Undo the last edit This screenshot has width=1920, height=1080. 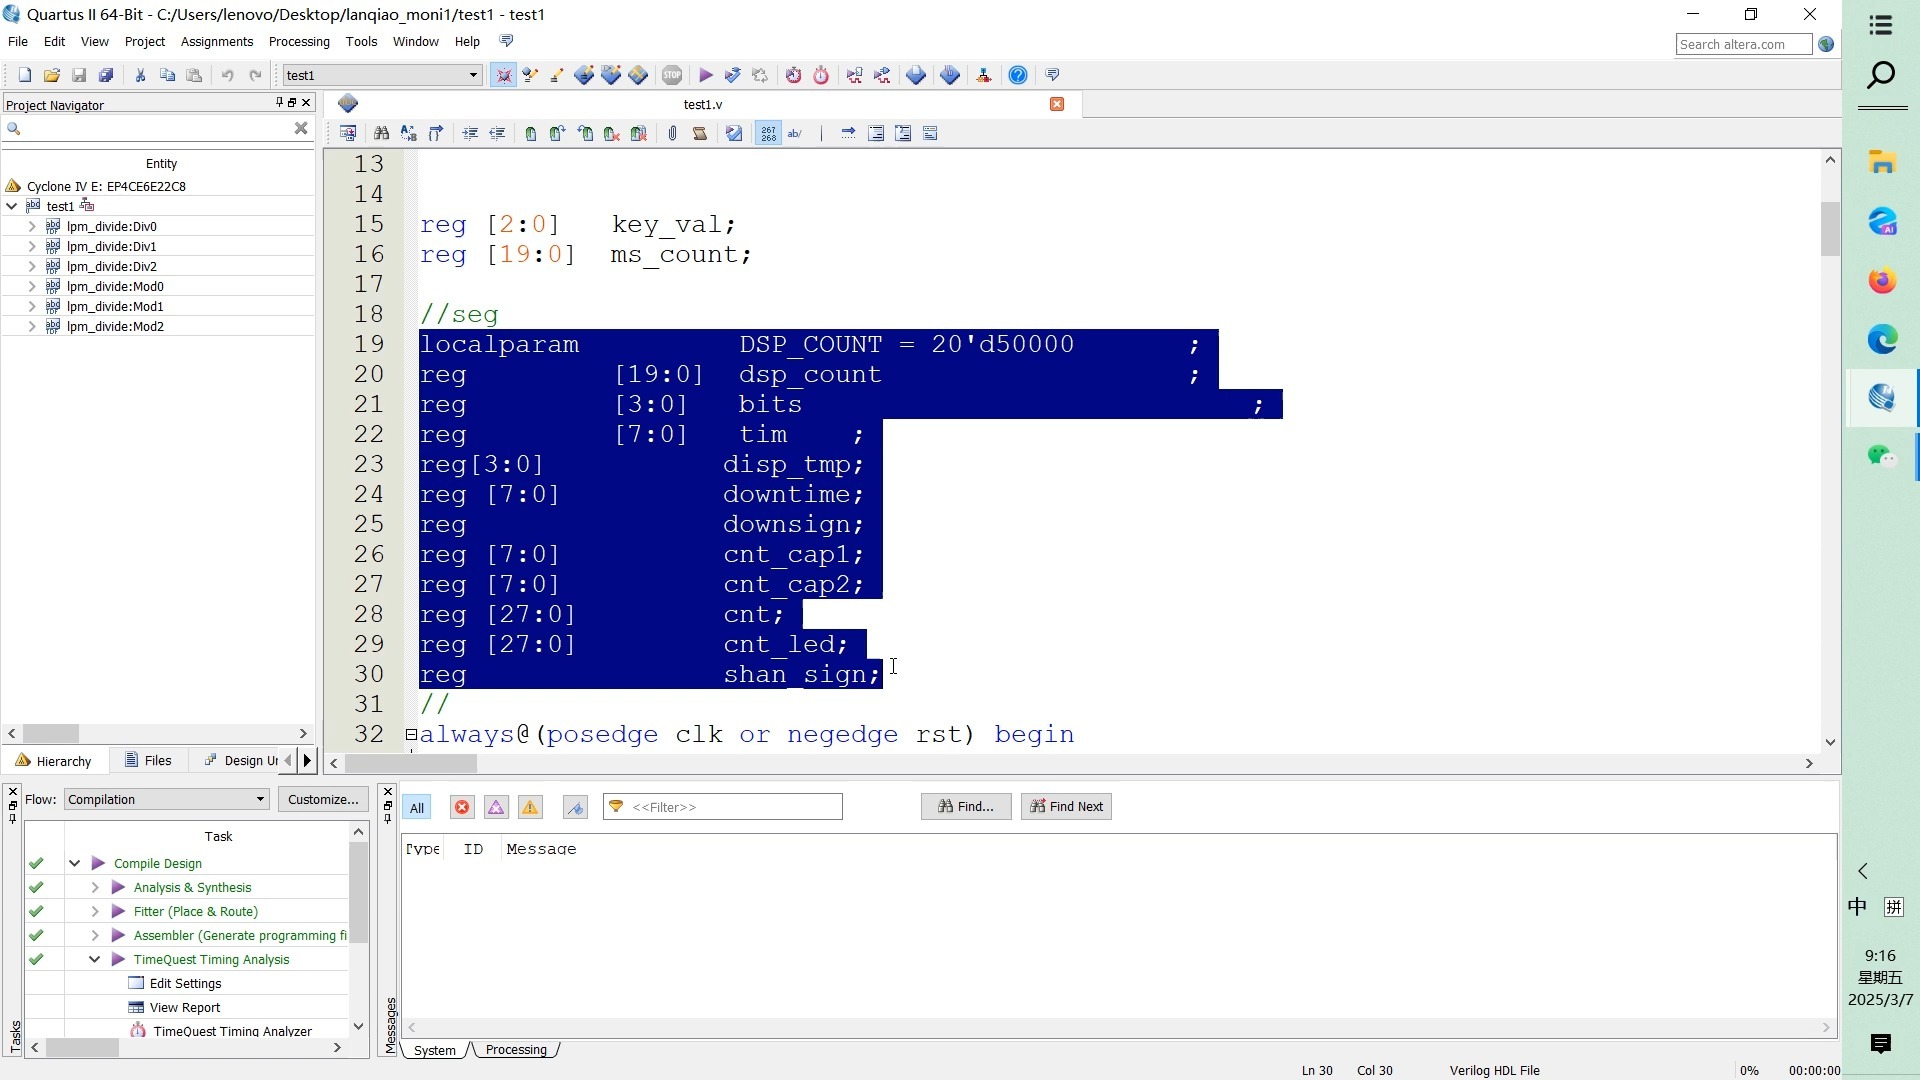[x=228, y=75]
